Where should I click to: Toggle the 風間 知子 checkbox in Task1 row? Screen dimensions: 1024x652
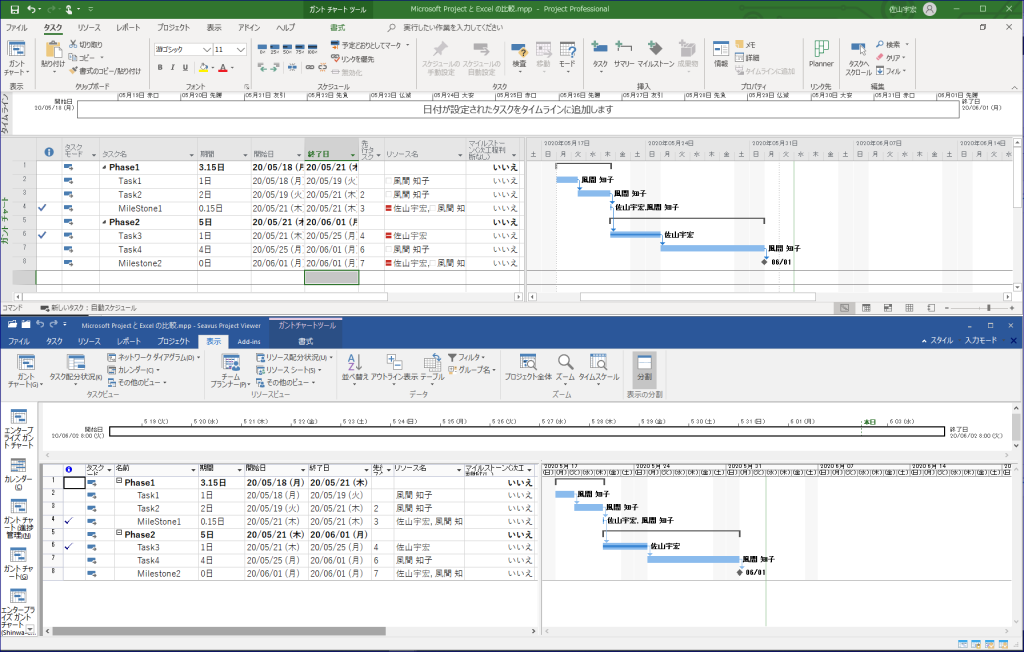(x=389, y=181)
